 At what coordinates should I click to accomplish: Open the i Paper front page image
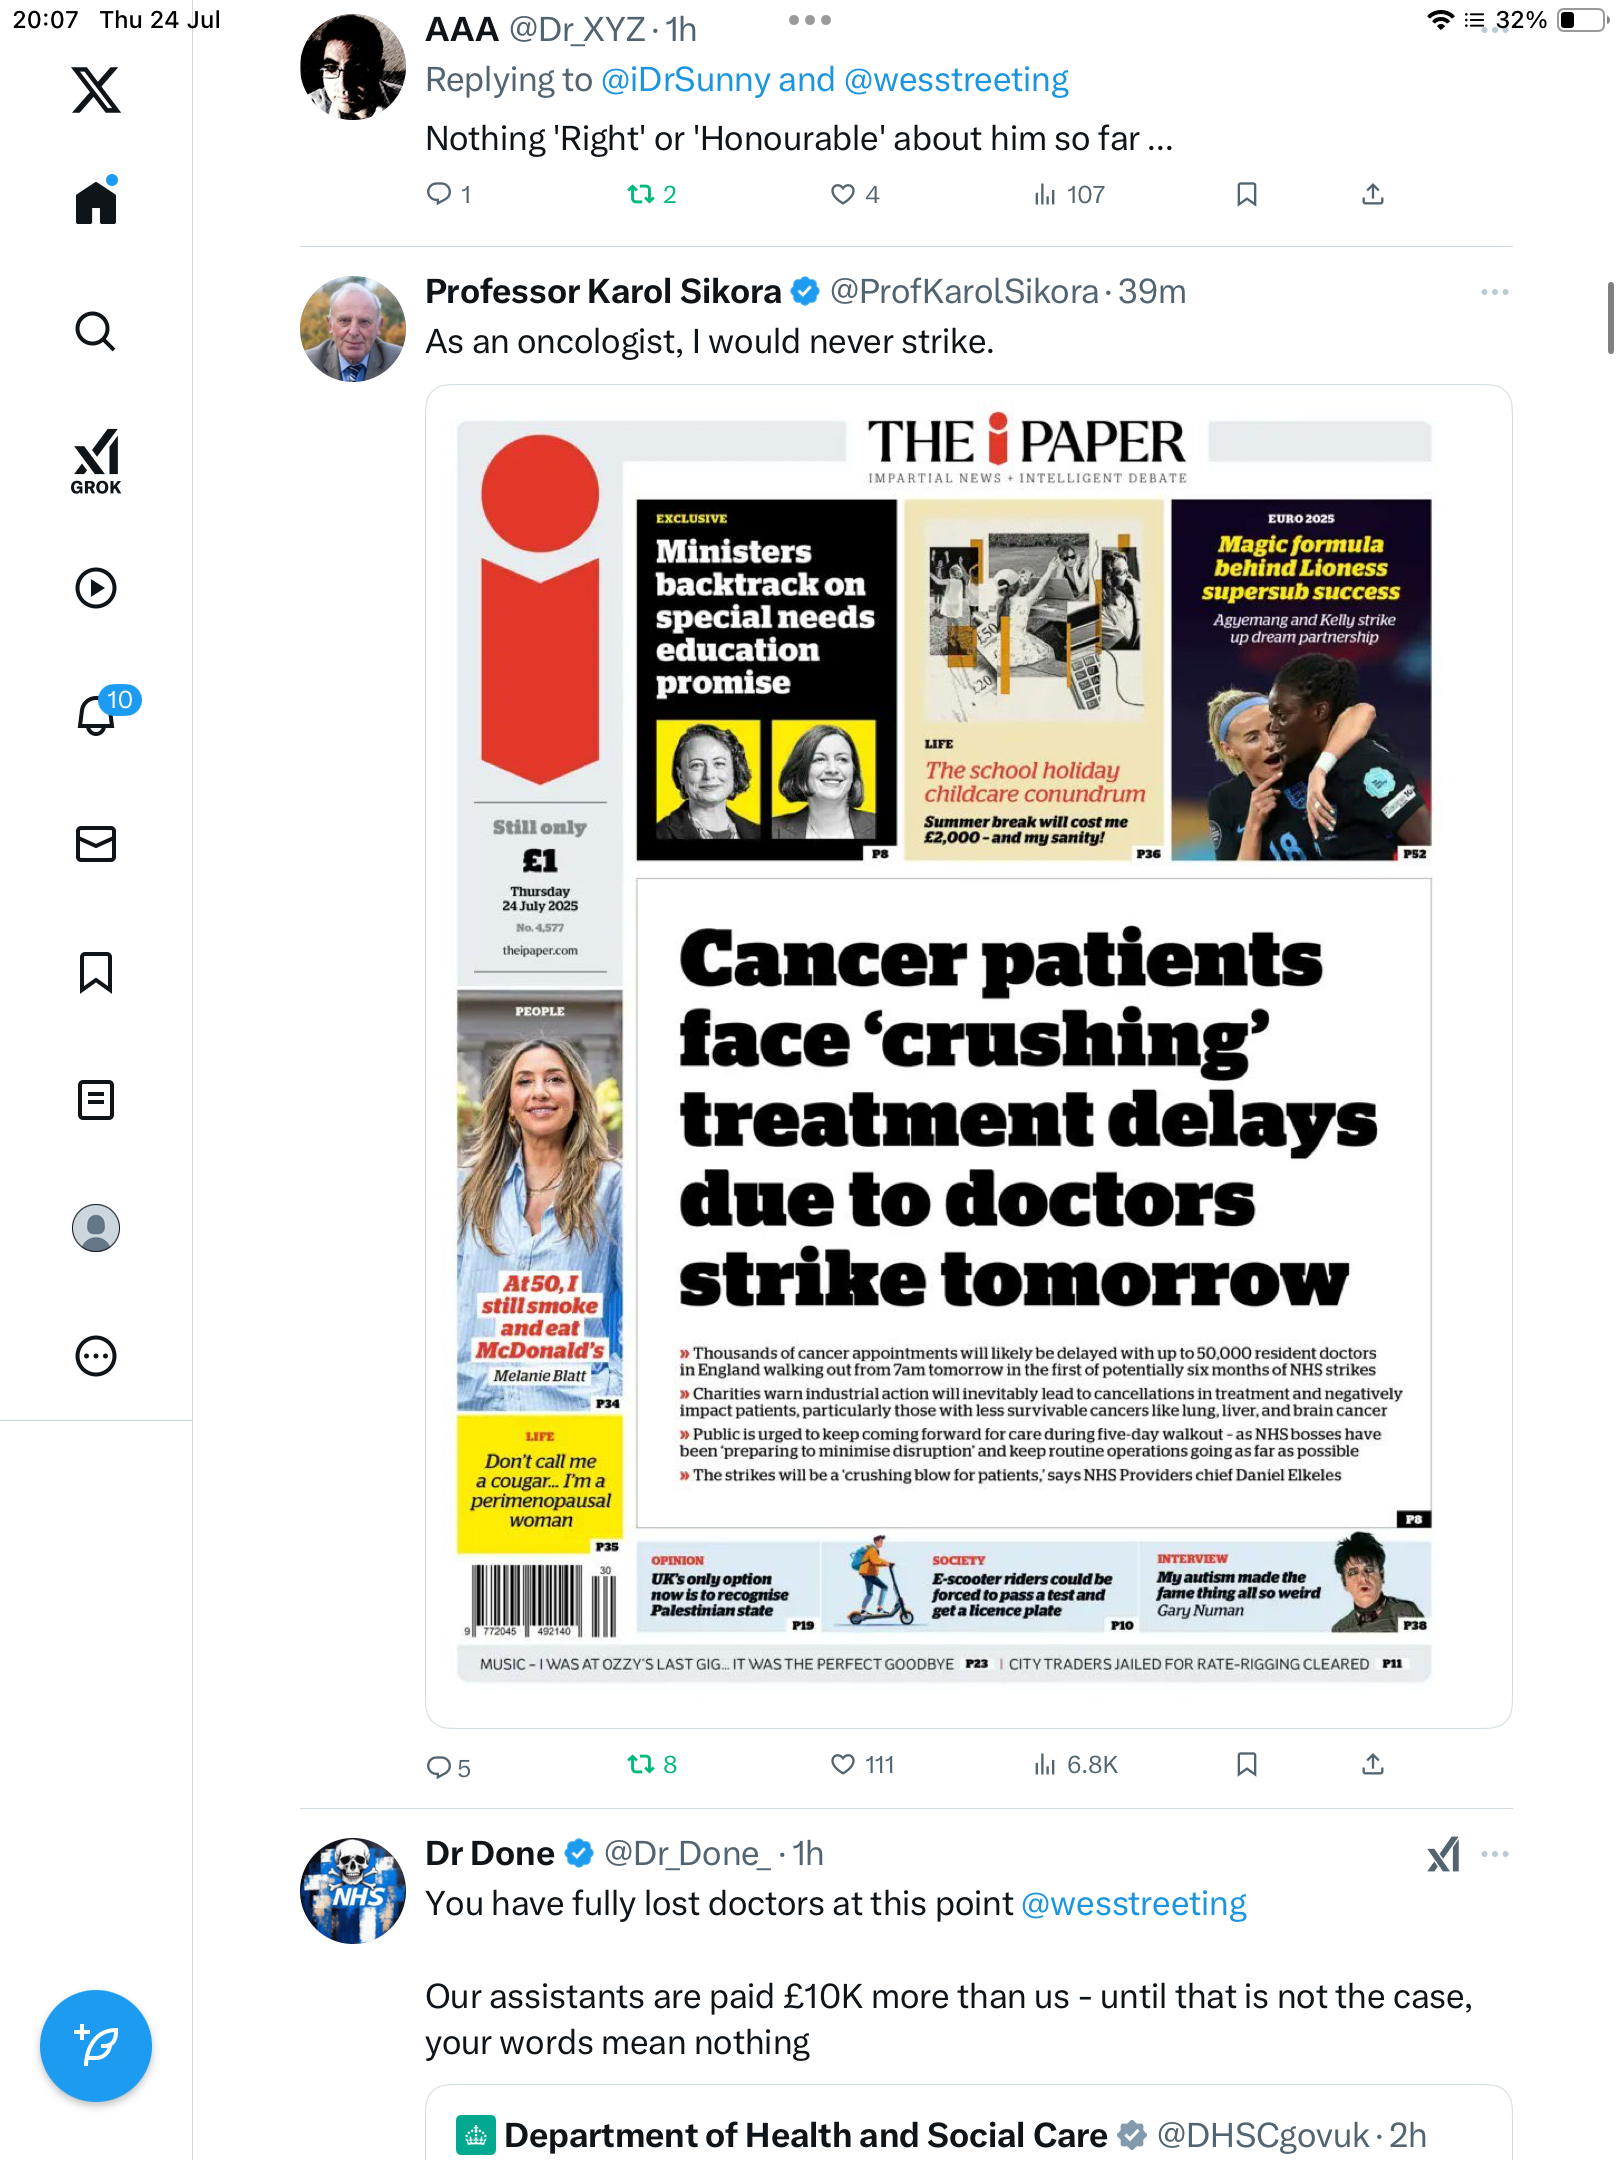point(968,1056)
